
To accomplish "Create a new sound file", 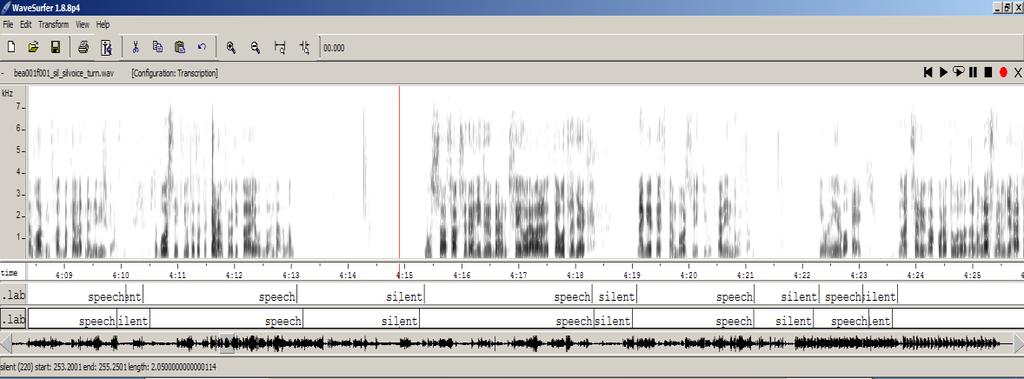I will [11, 47].
